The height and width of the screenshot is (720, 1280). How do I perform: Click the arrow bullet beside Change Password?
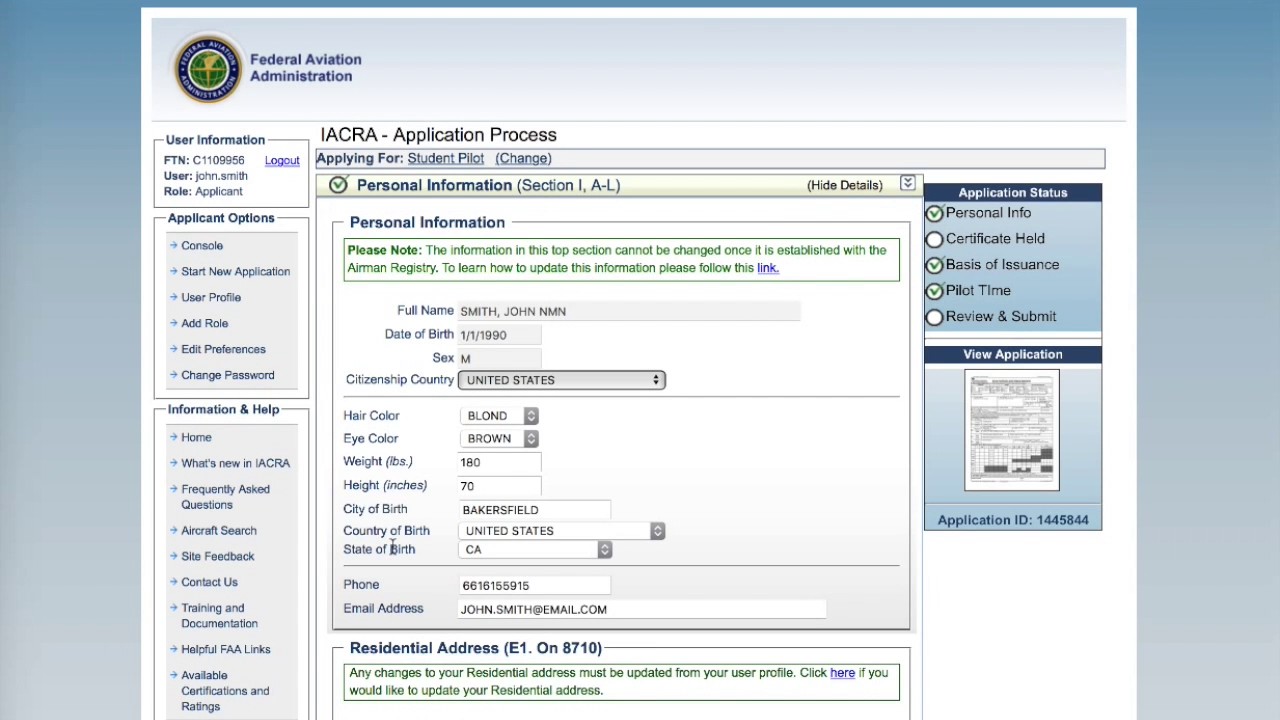(x=173, y=375)
